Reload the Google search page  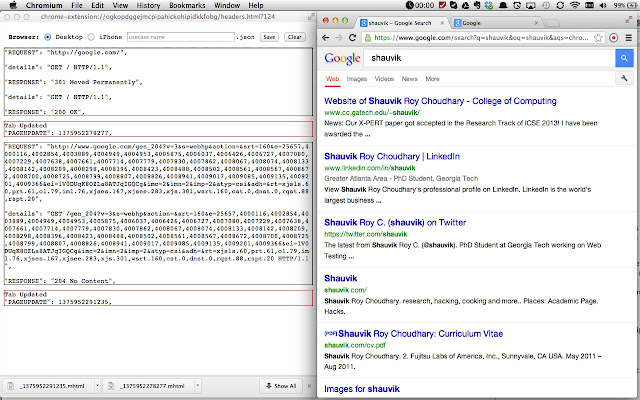pos(352,38)
